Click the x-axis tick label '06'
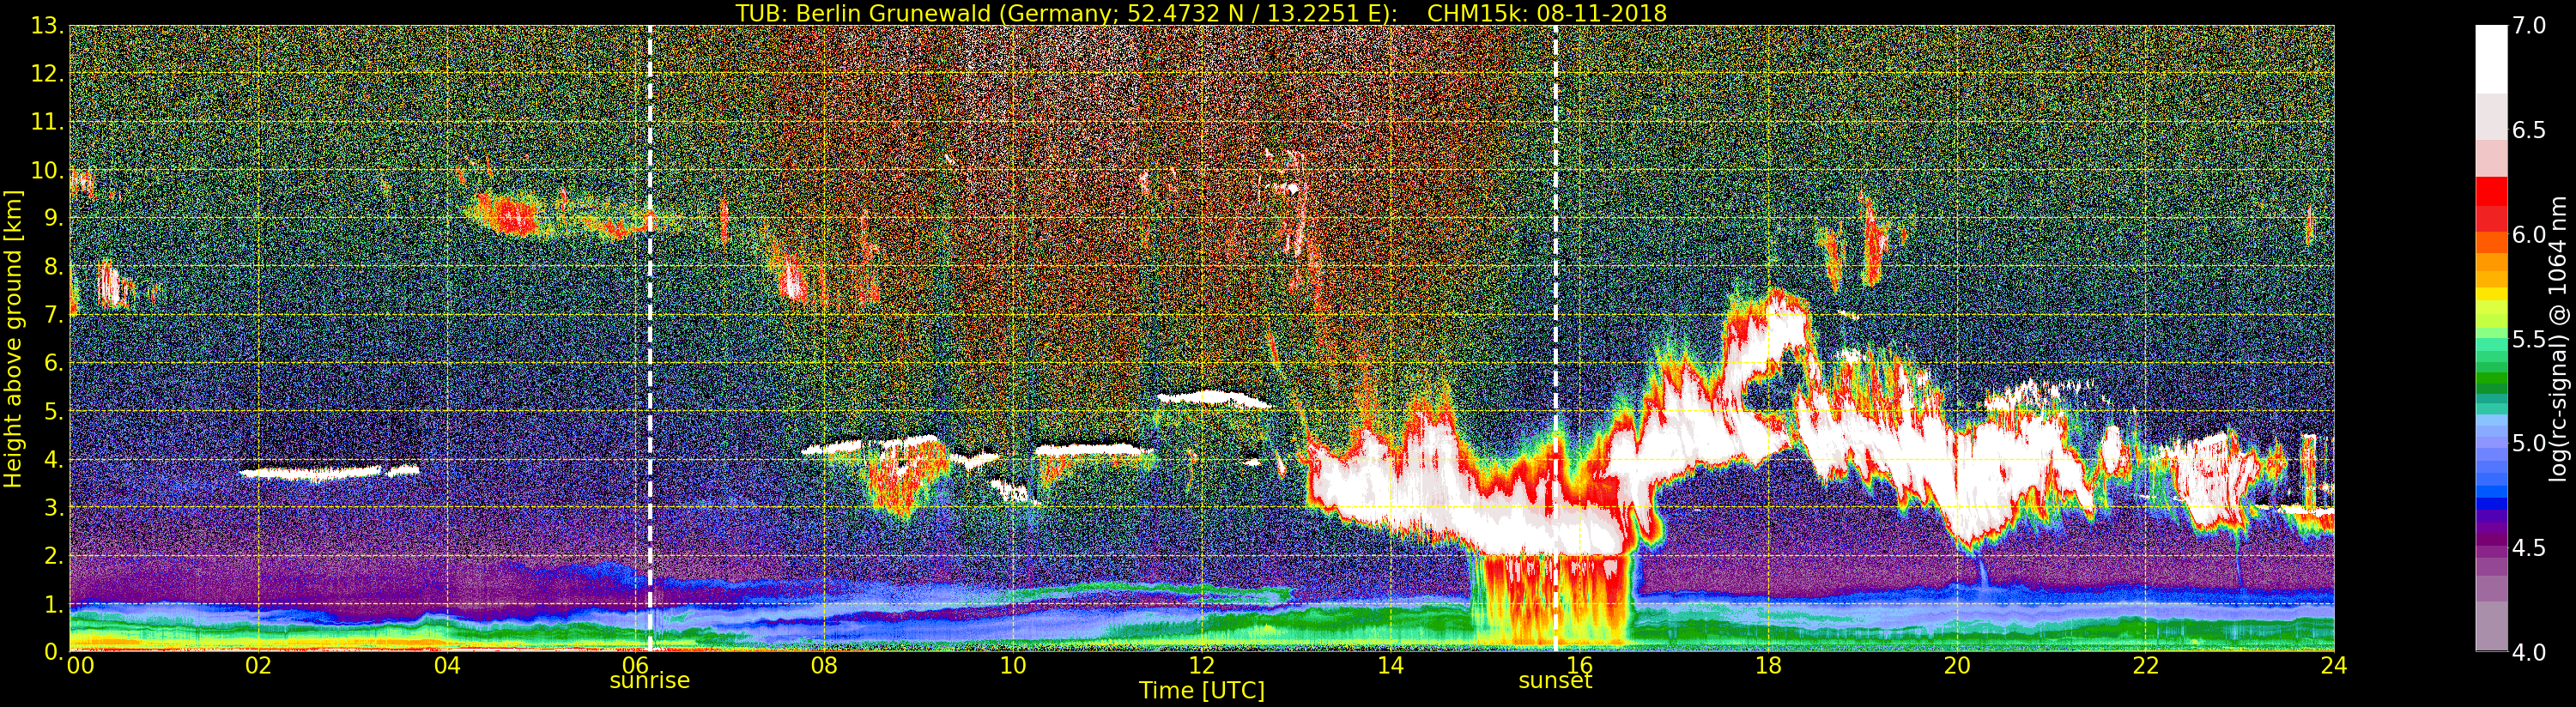 tap(635, 666)
